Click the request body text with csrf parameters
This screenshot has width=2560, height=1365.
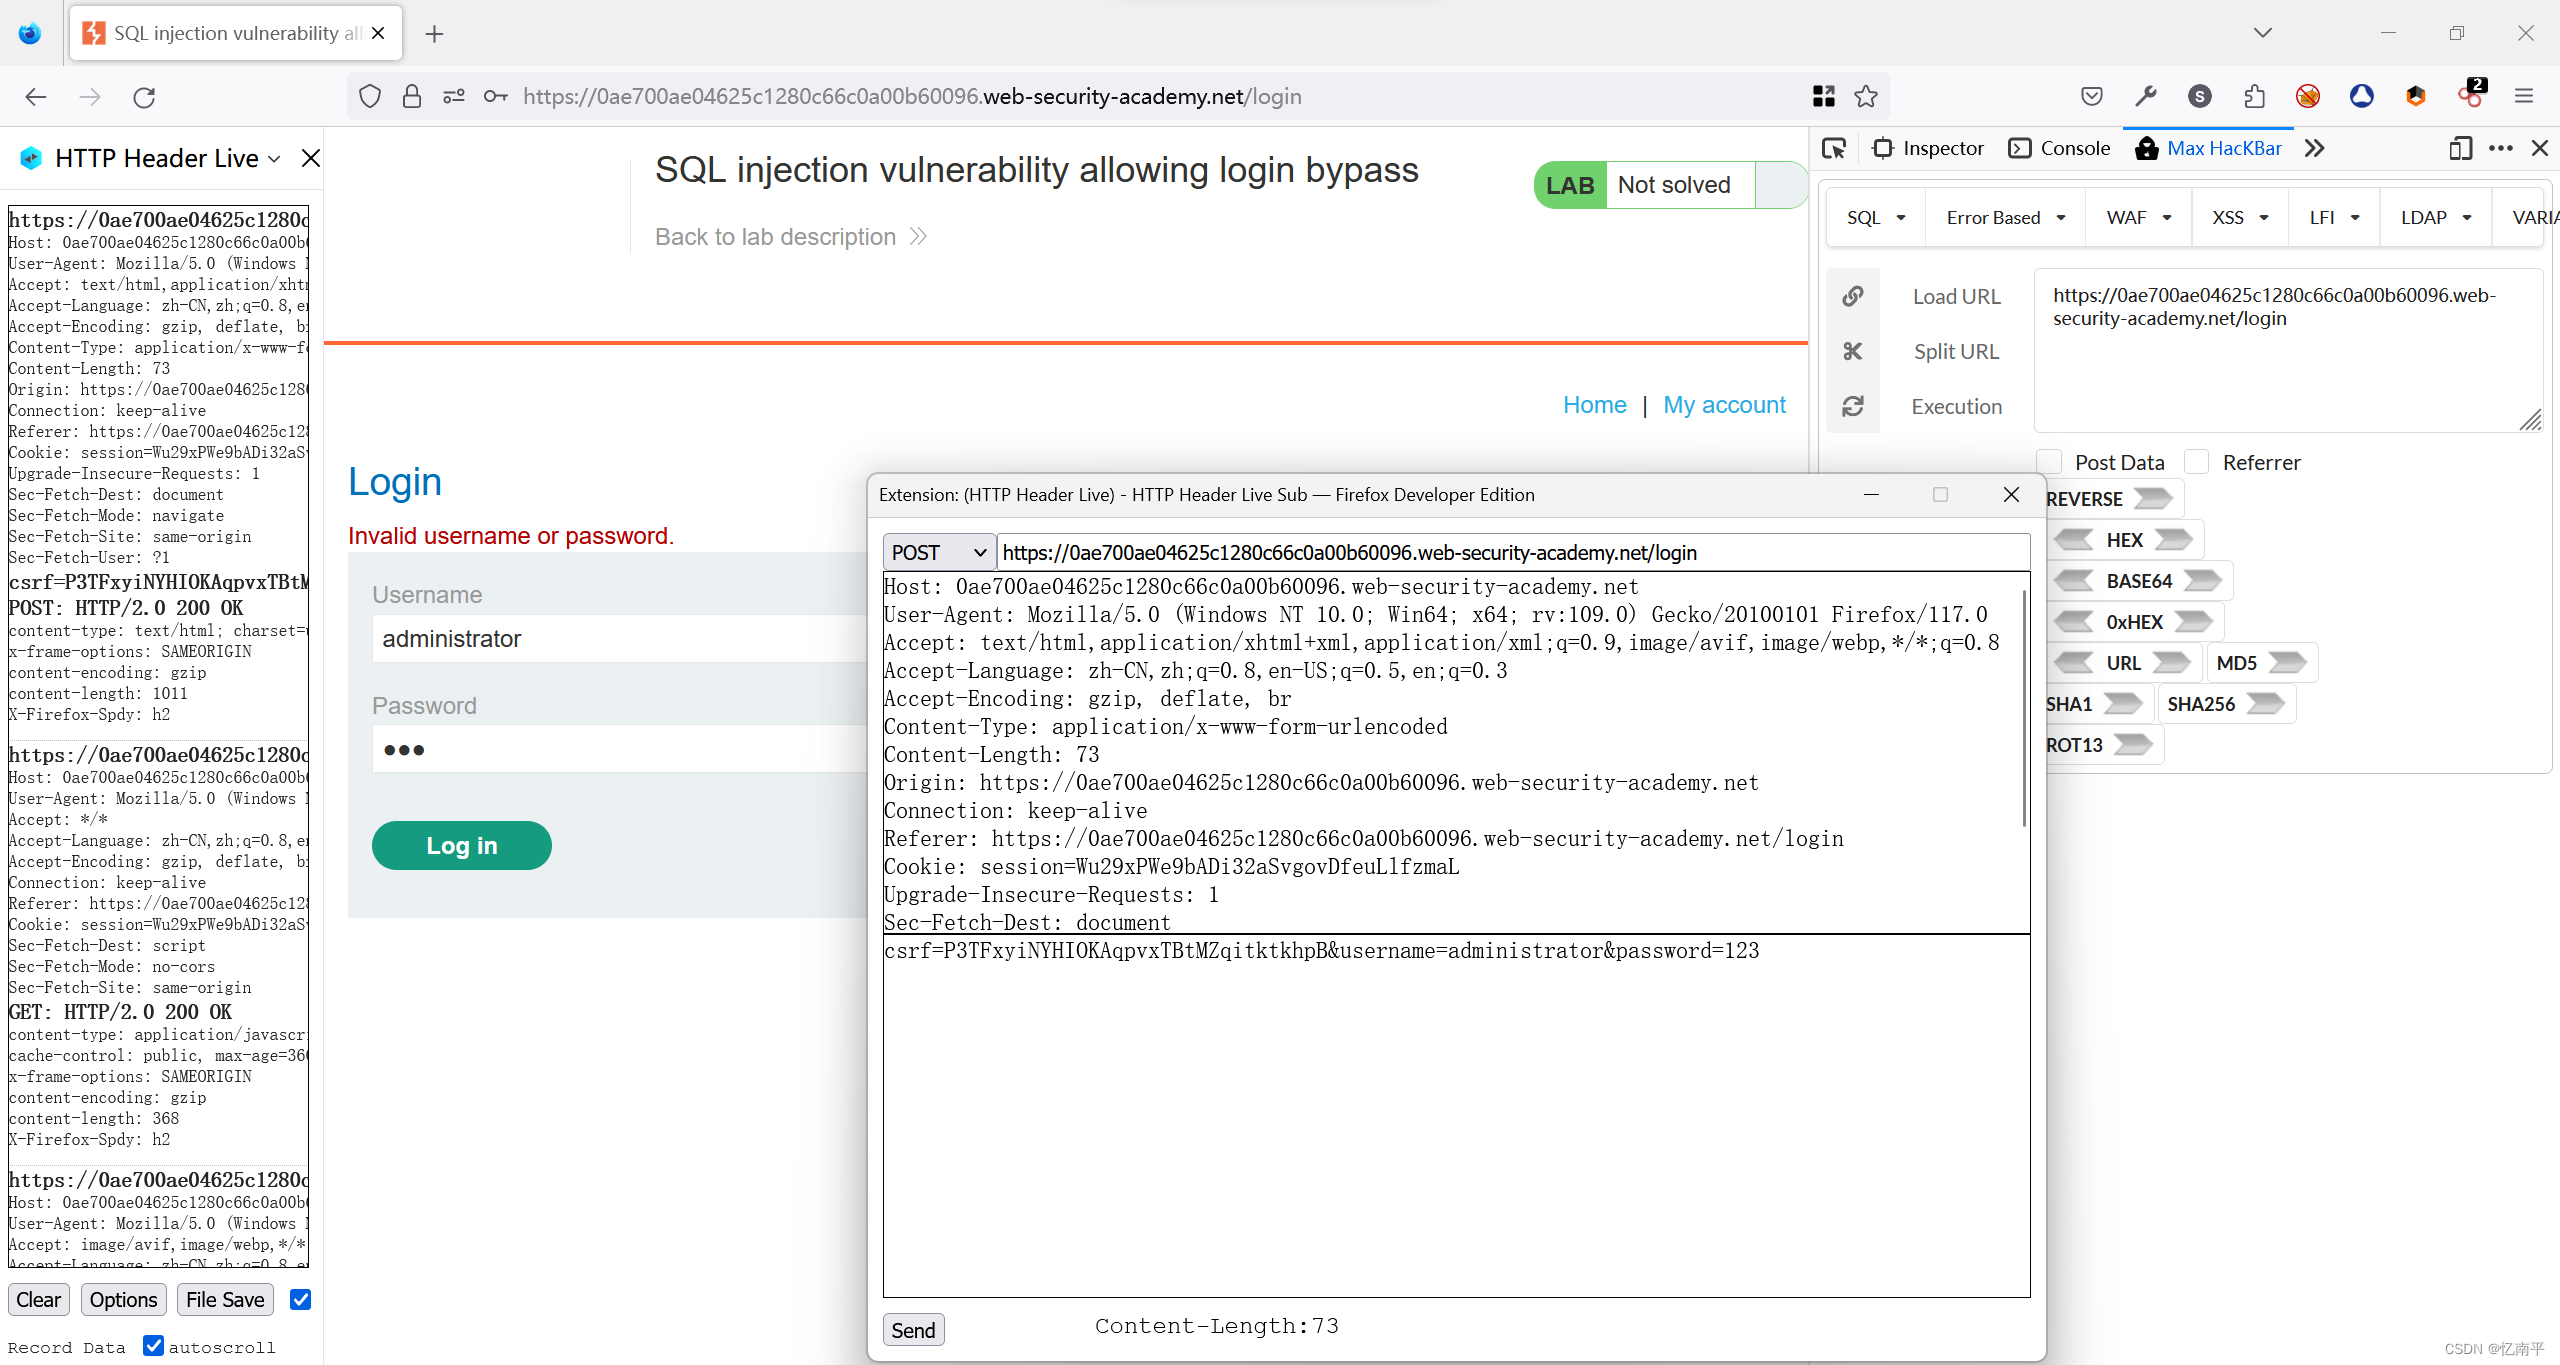pyautogui.click(x=1321, y=950)
